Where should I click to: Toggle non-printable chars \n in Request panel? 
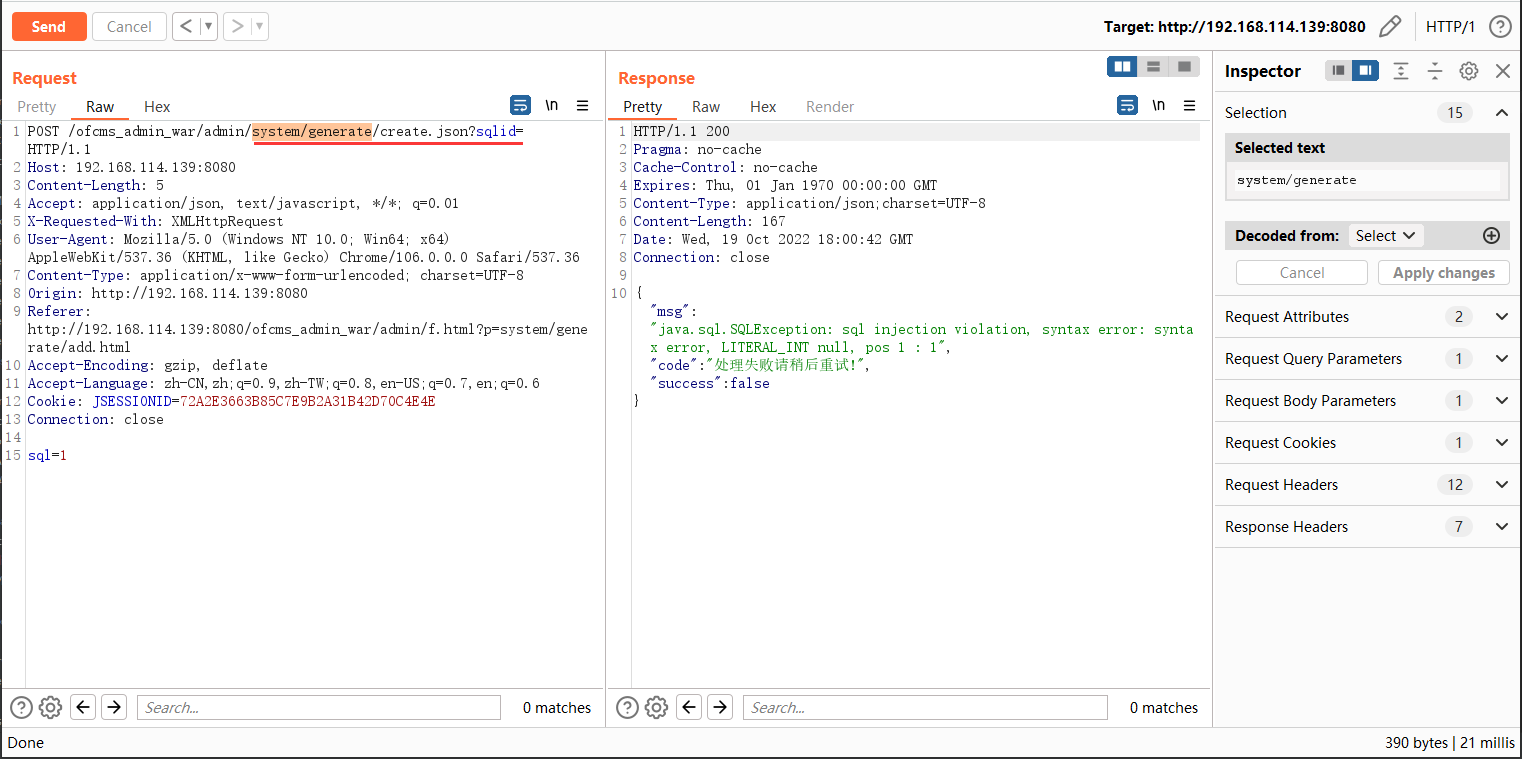point(552,106)
